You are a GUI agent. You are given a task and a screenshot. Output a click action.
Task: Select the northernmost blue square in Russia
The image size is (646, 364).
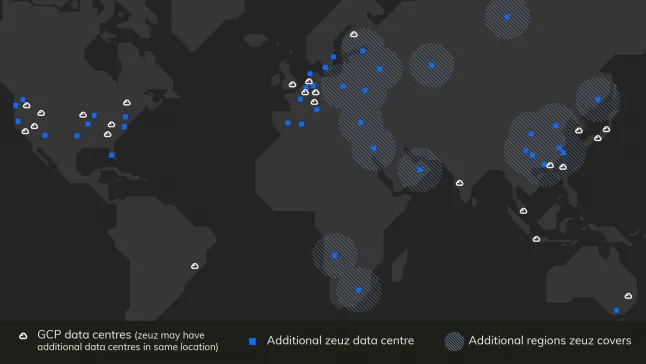[x=507, y=17]
